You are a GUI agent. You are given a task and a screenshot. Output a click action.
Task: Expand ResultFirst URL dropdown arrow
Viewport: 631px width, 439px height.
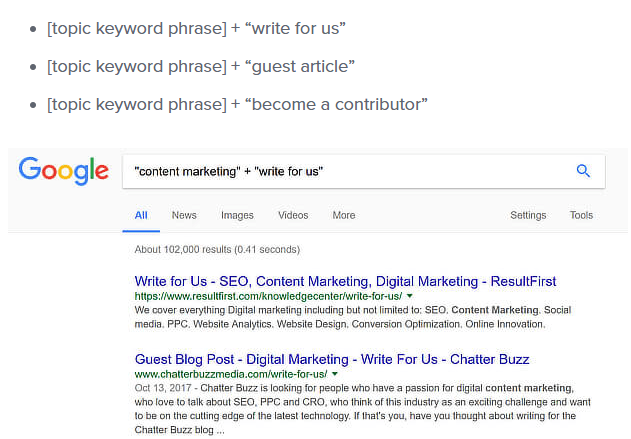[410, 297]
